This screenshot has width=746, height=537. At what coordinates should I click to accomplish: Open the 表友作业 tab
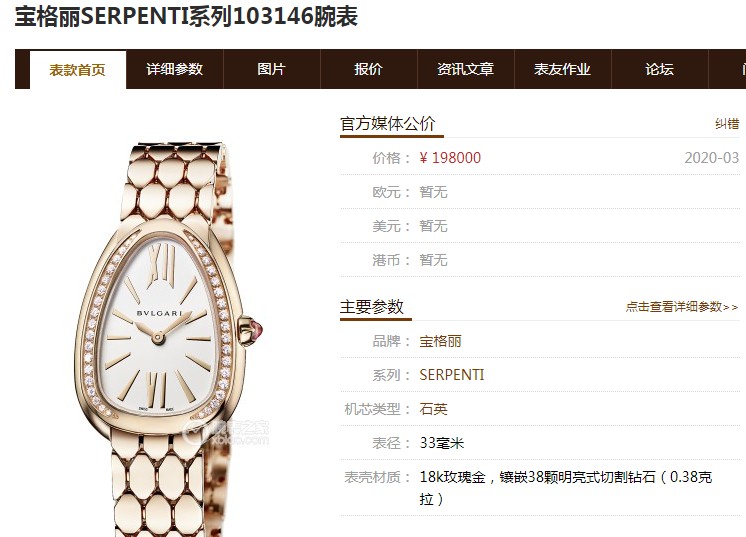(563, 69)
